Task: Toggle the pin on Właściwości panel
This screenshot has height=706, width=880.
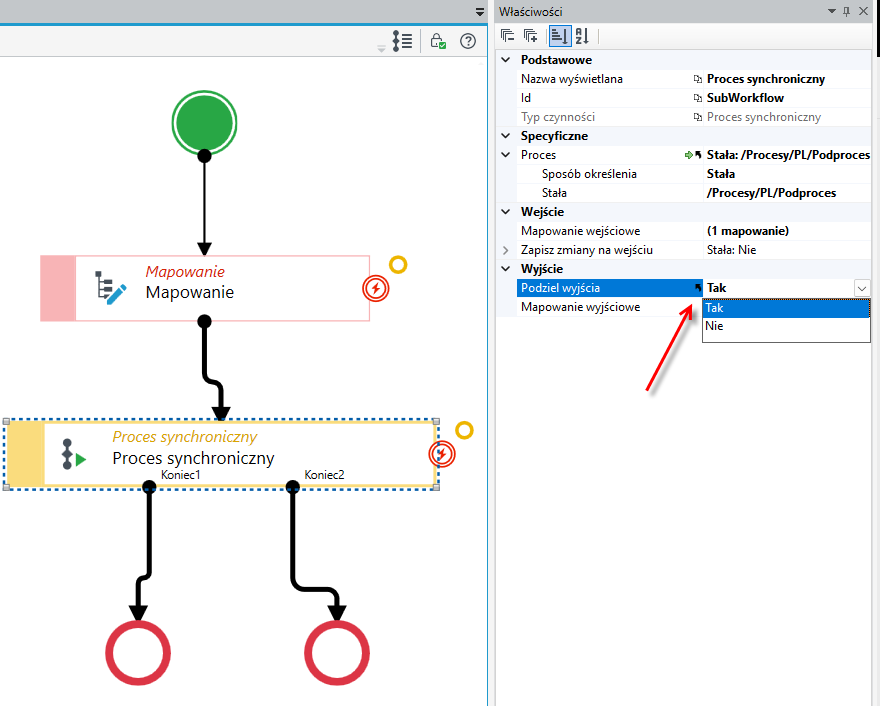Action: click(x=847, y=11)
